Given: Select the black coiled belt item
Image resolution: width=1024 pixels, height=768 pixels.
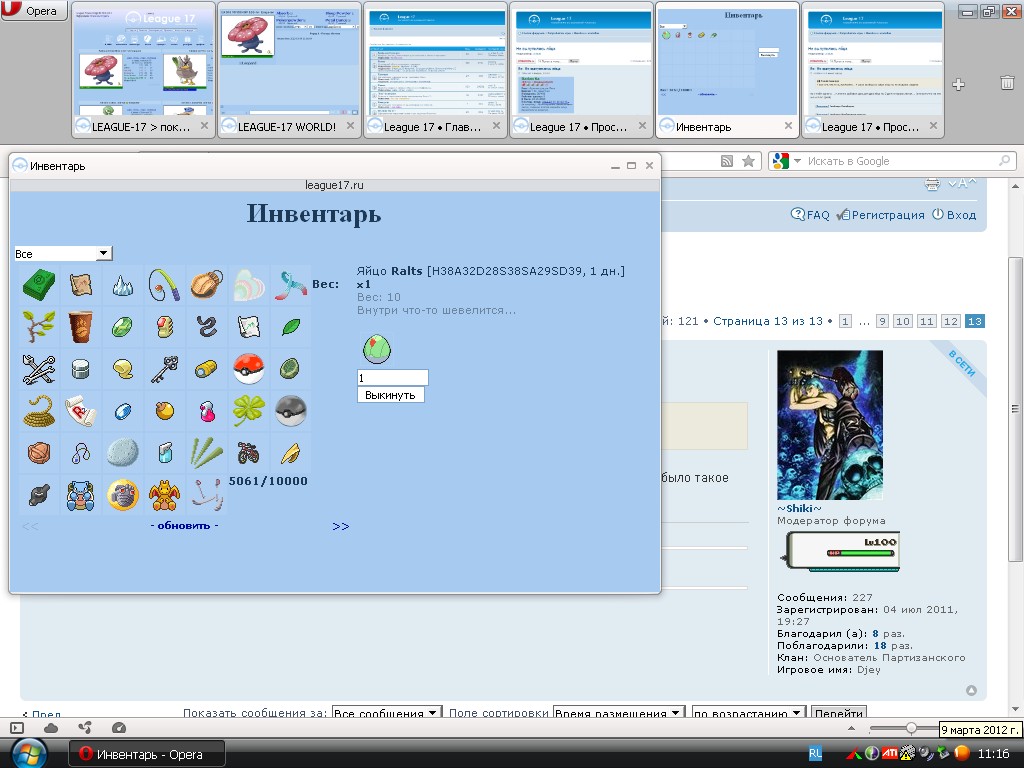Looking at the screenshot, I should tap(206, 327).
